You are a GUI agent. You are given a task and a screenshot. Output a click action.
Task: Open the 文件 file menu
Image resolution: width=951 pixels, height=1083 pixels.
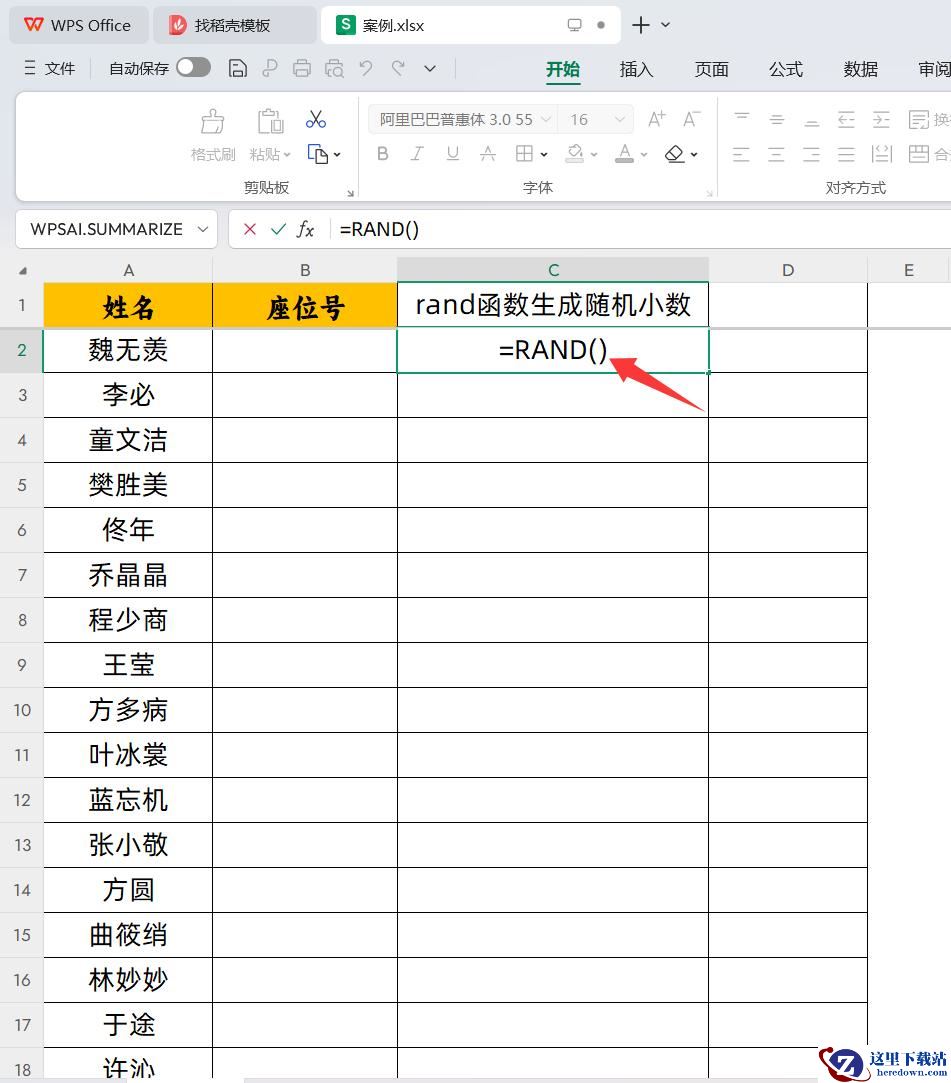click(50, 68)
